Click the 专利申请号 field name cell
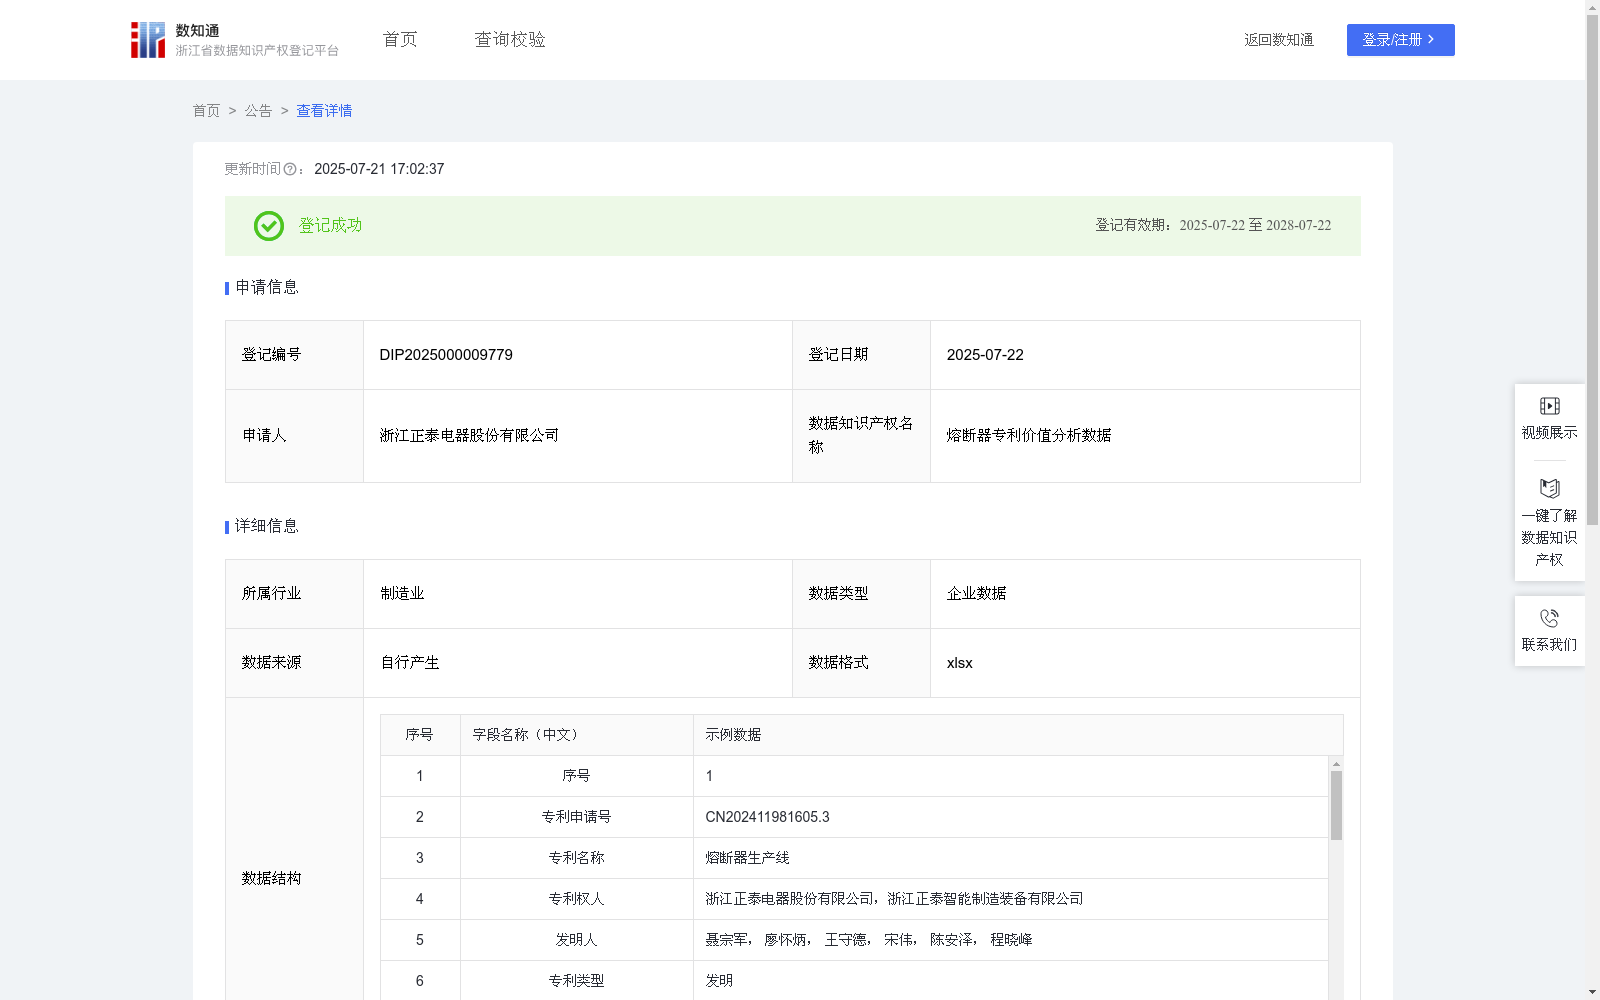 (x=576, y=817)
